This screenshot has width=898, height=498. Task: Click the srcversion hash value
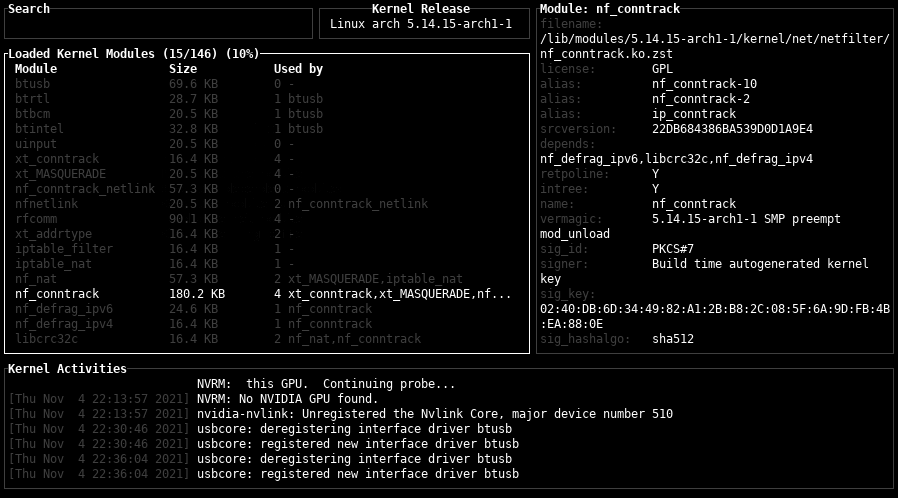coord(732,129)
